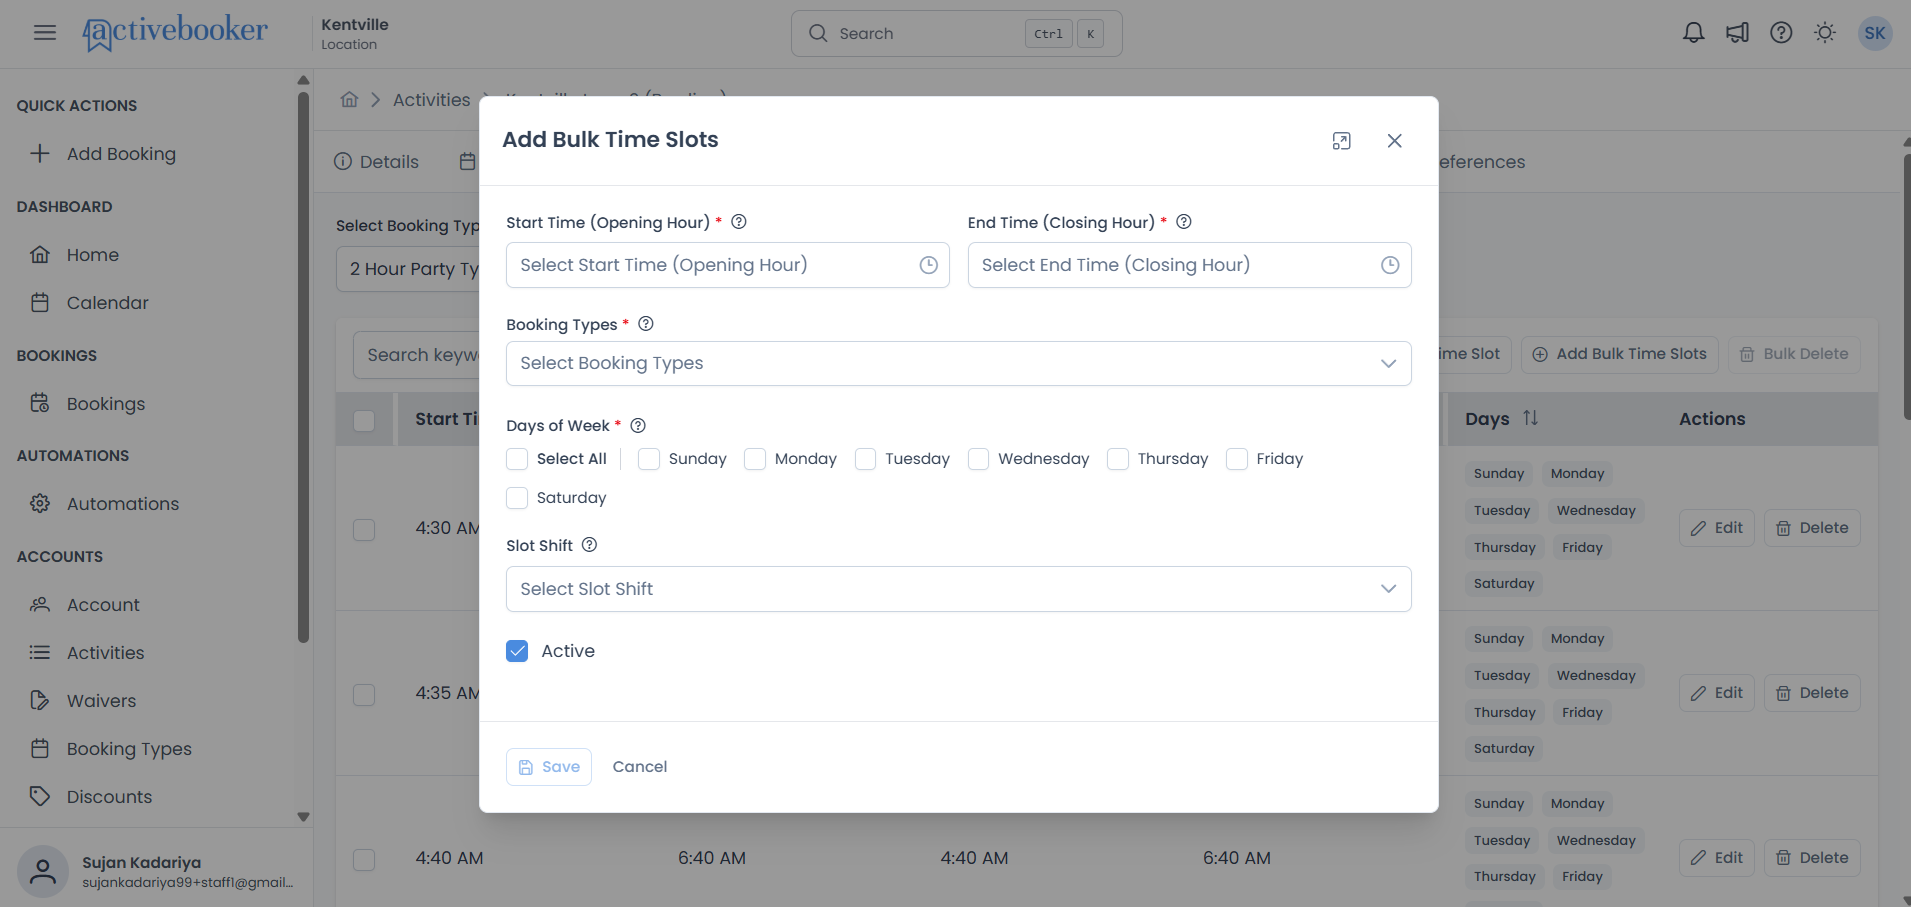Check the Sunday checkbox
Image resolution: width=1911 pixels, height=907 pixels.
[649, 459]
